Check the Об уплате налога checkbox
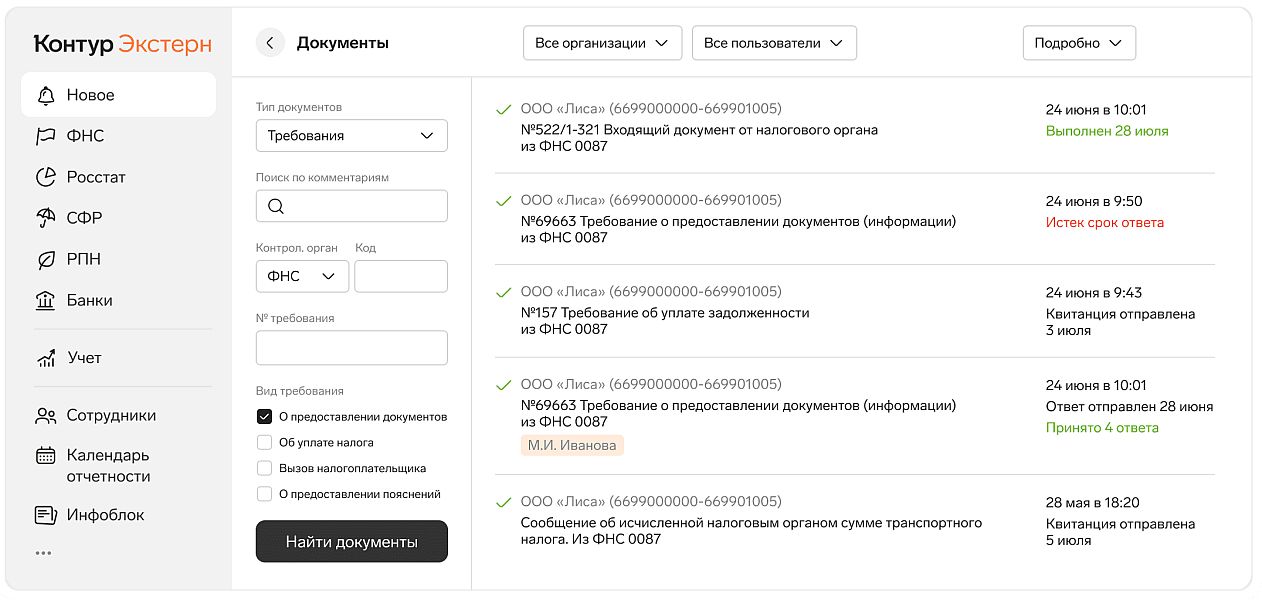1262x600 pixels. pyautogui.click(x=264, y=442)
